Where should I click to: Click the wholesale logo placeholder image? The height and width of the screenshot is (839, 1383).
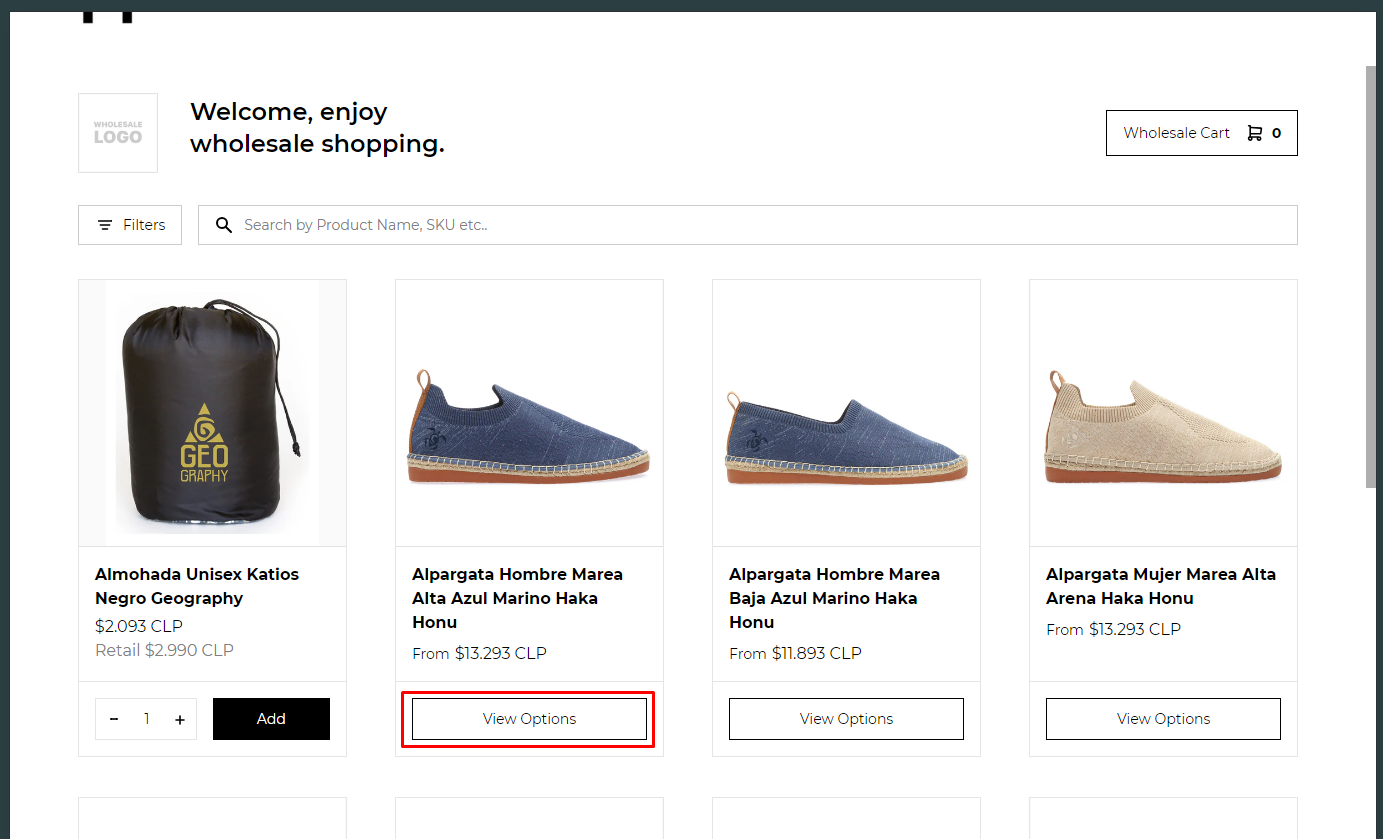[118, 133]
